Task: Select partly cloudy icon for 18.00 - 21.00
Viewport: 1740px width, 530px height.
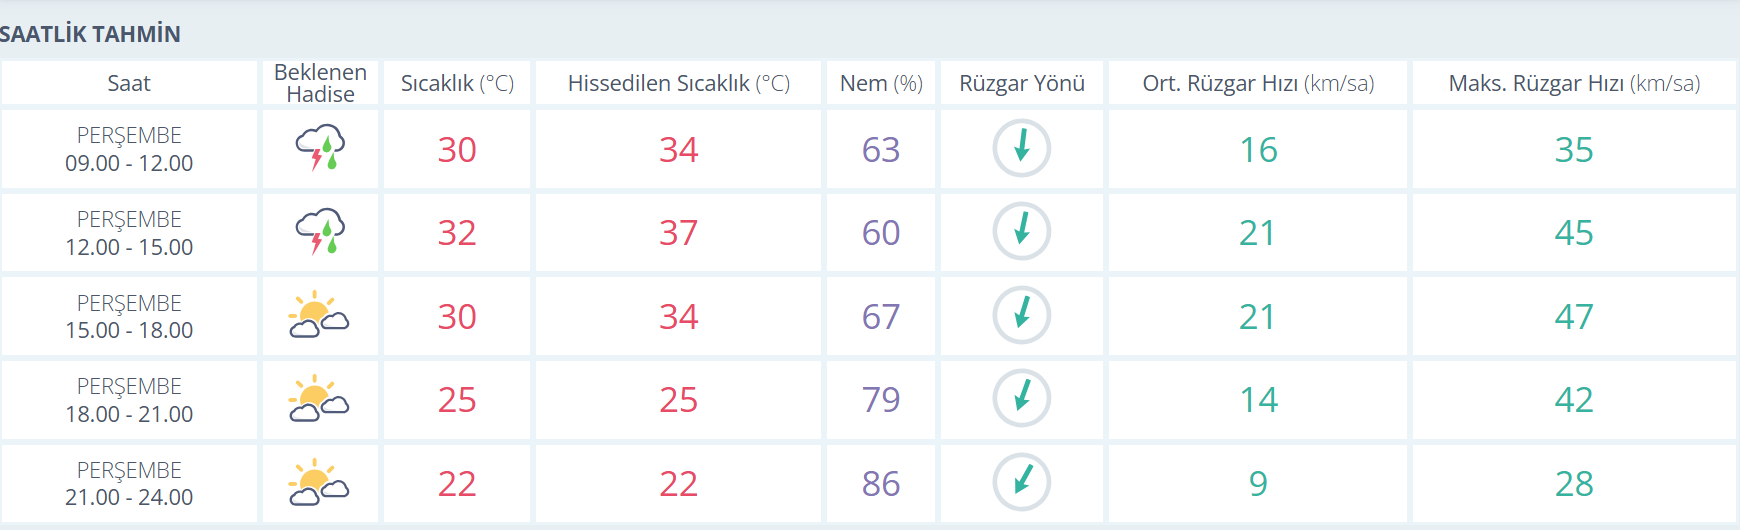Action: coord(319,399)
